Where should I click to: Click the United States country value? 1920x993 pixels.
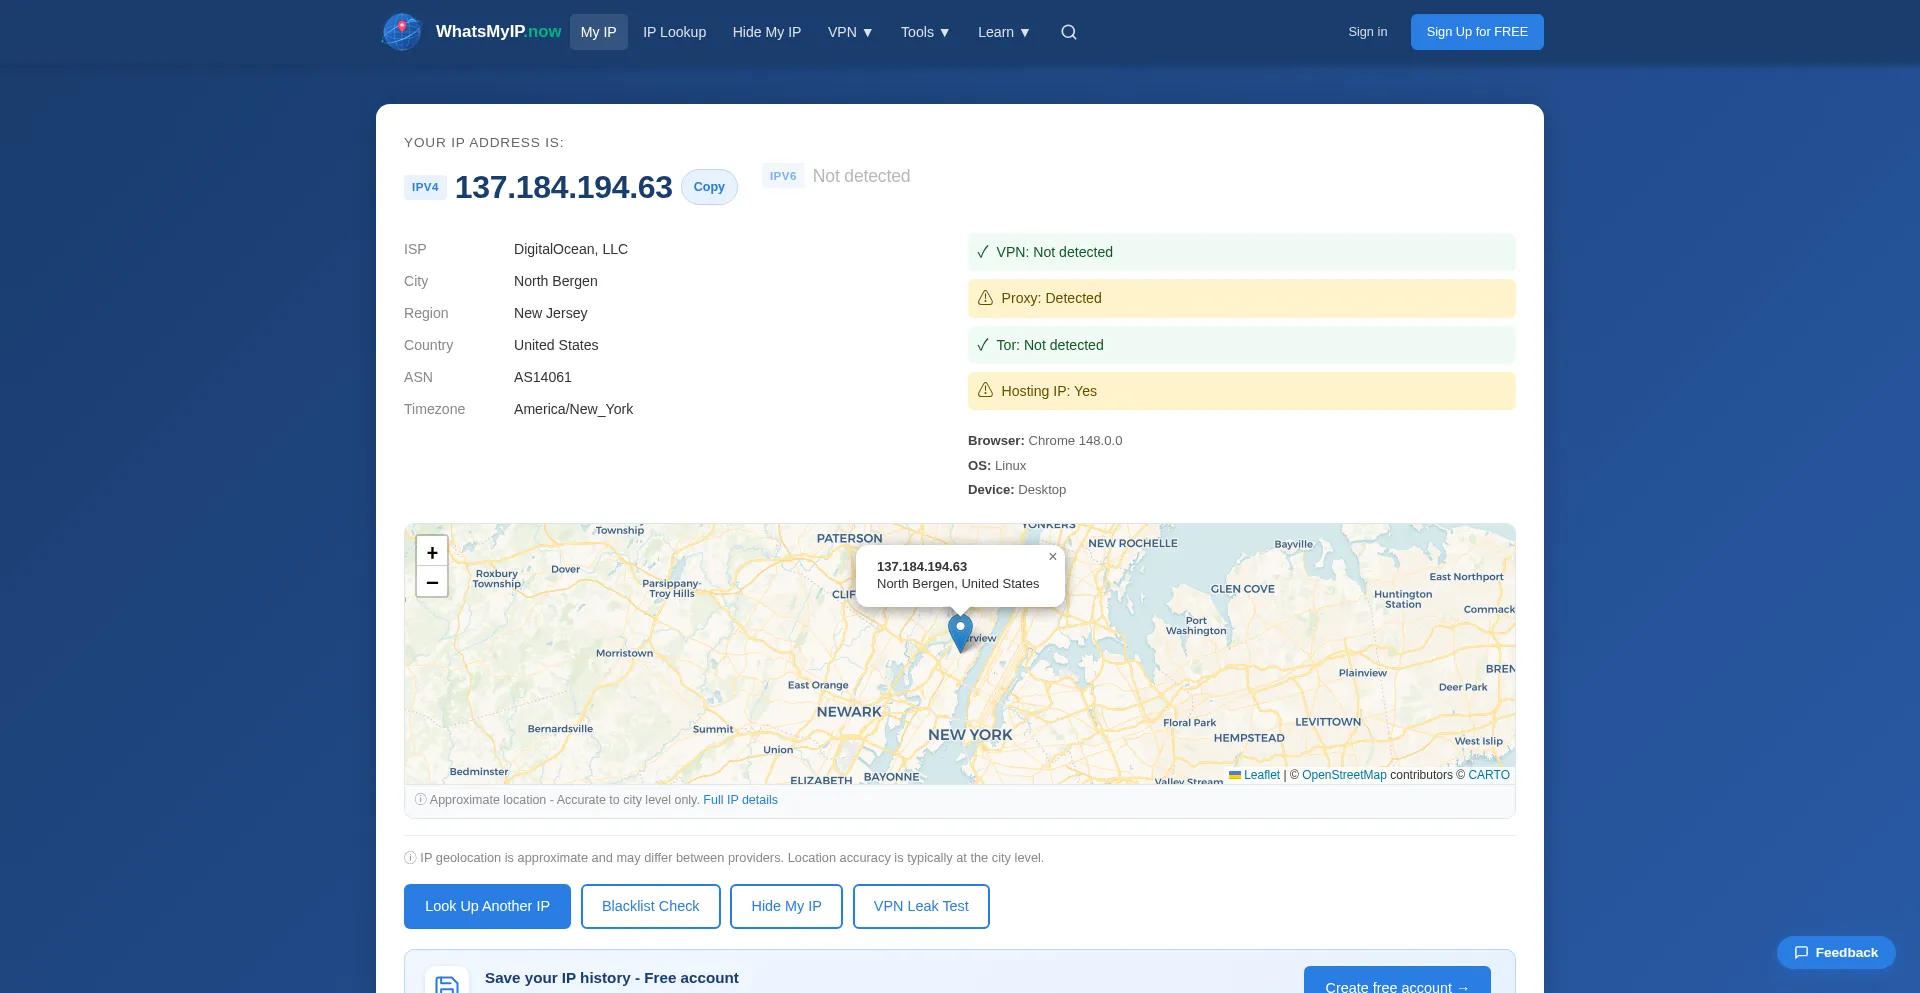click(556, 345)
